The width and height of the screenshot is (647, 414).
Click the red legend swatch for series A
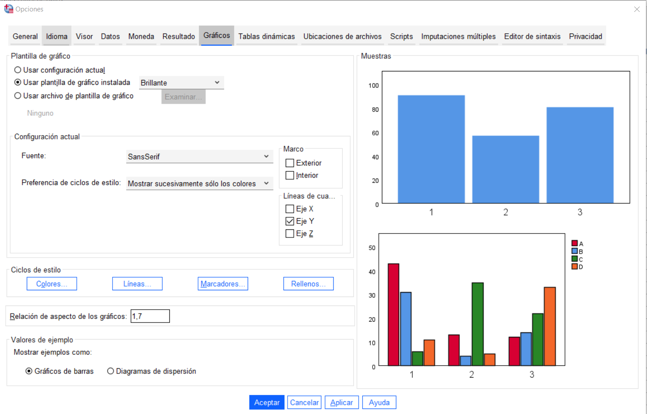click(574, 244)
